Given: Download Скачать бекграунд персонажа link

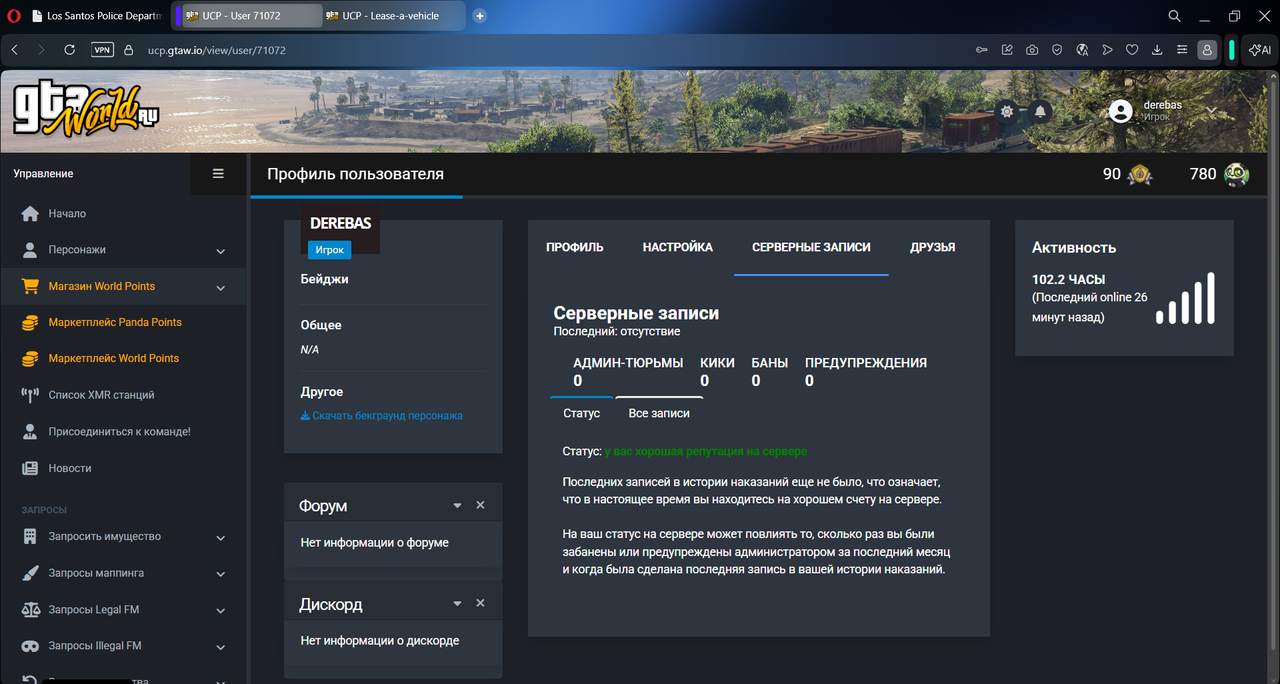Looking at the screenshot, I should pos(381,415).
